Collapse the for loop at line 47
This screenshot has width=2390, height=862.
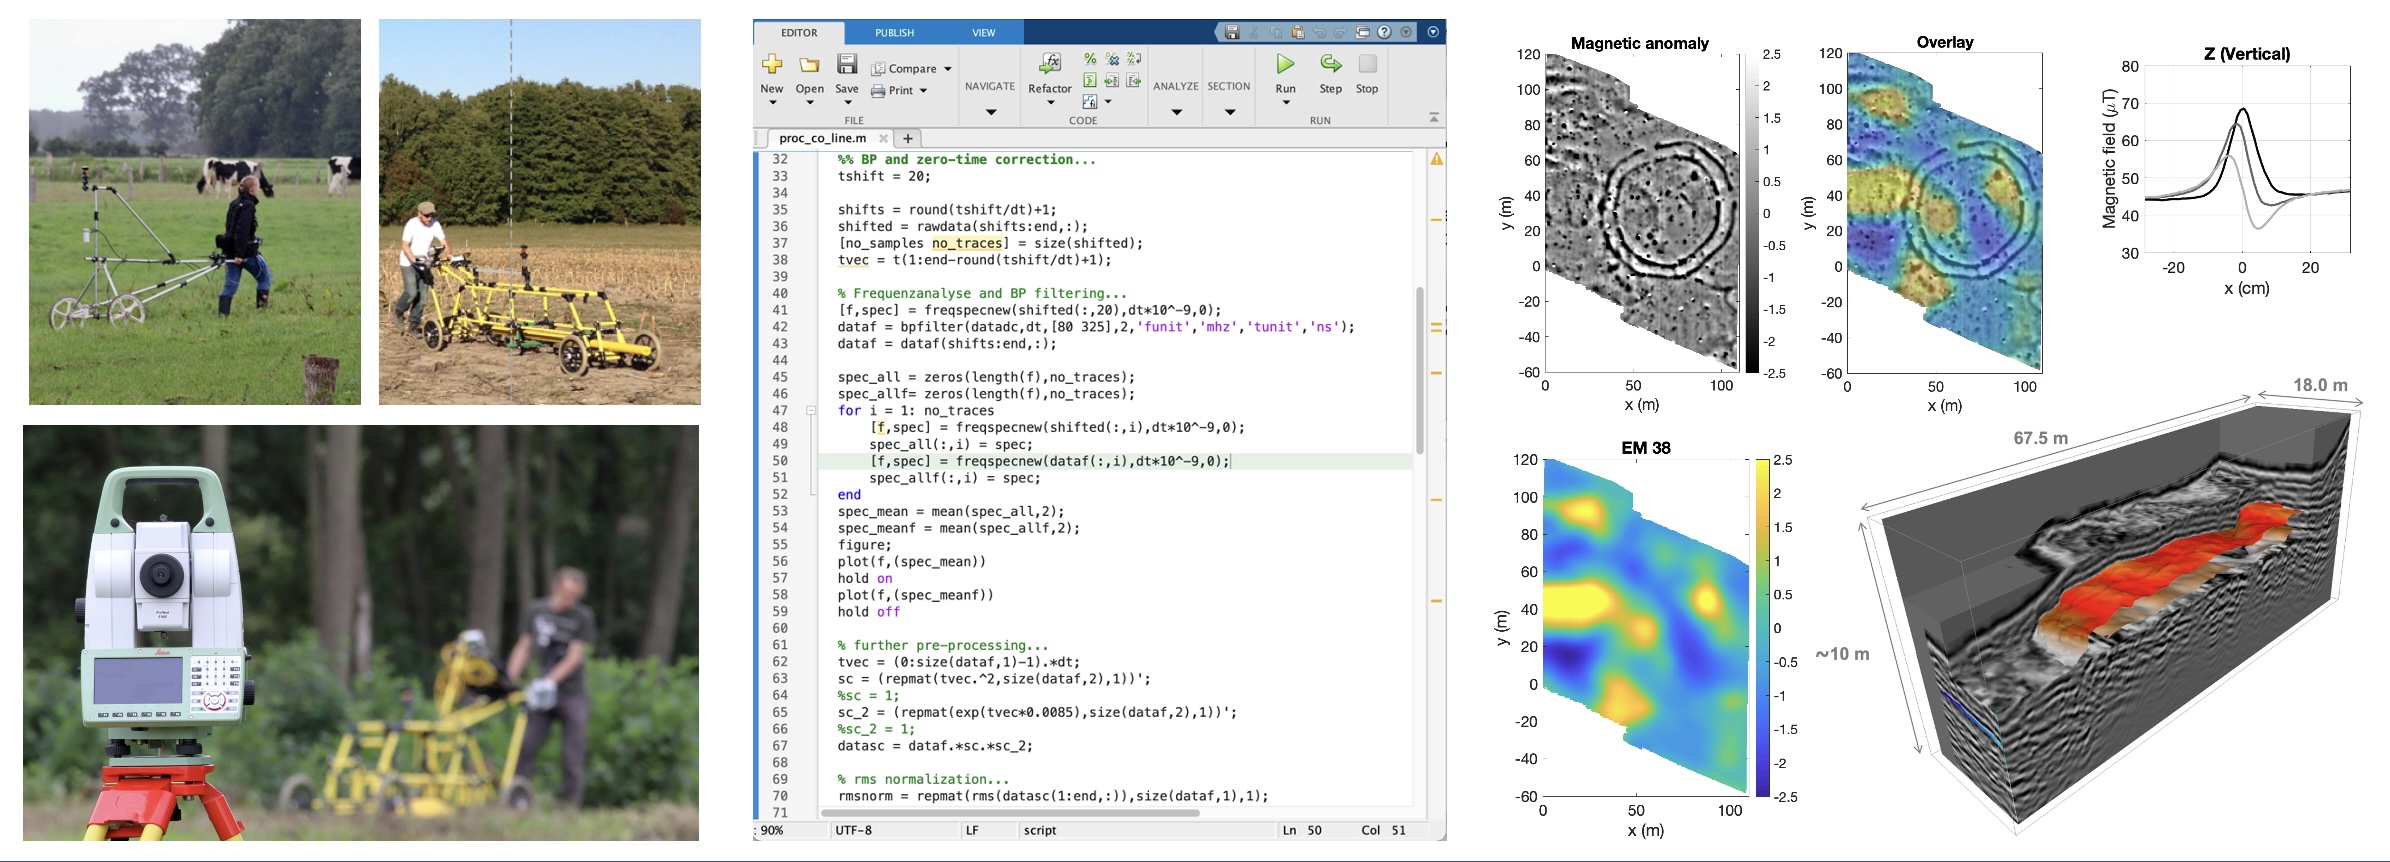tap(811, 411)
